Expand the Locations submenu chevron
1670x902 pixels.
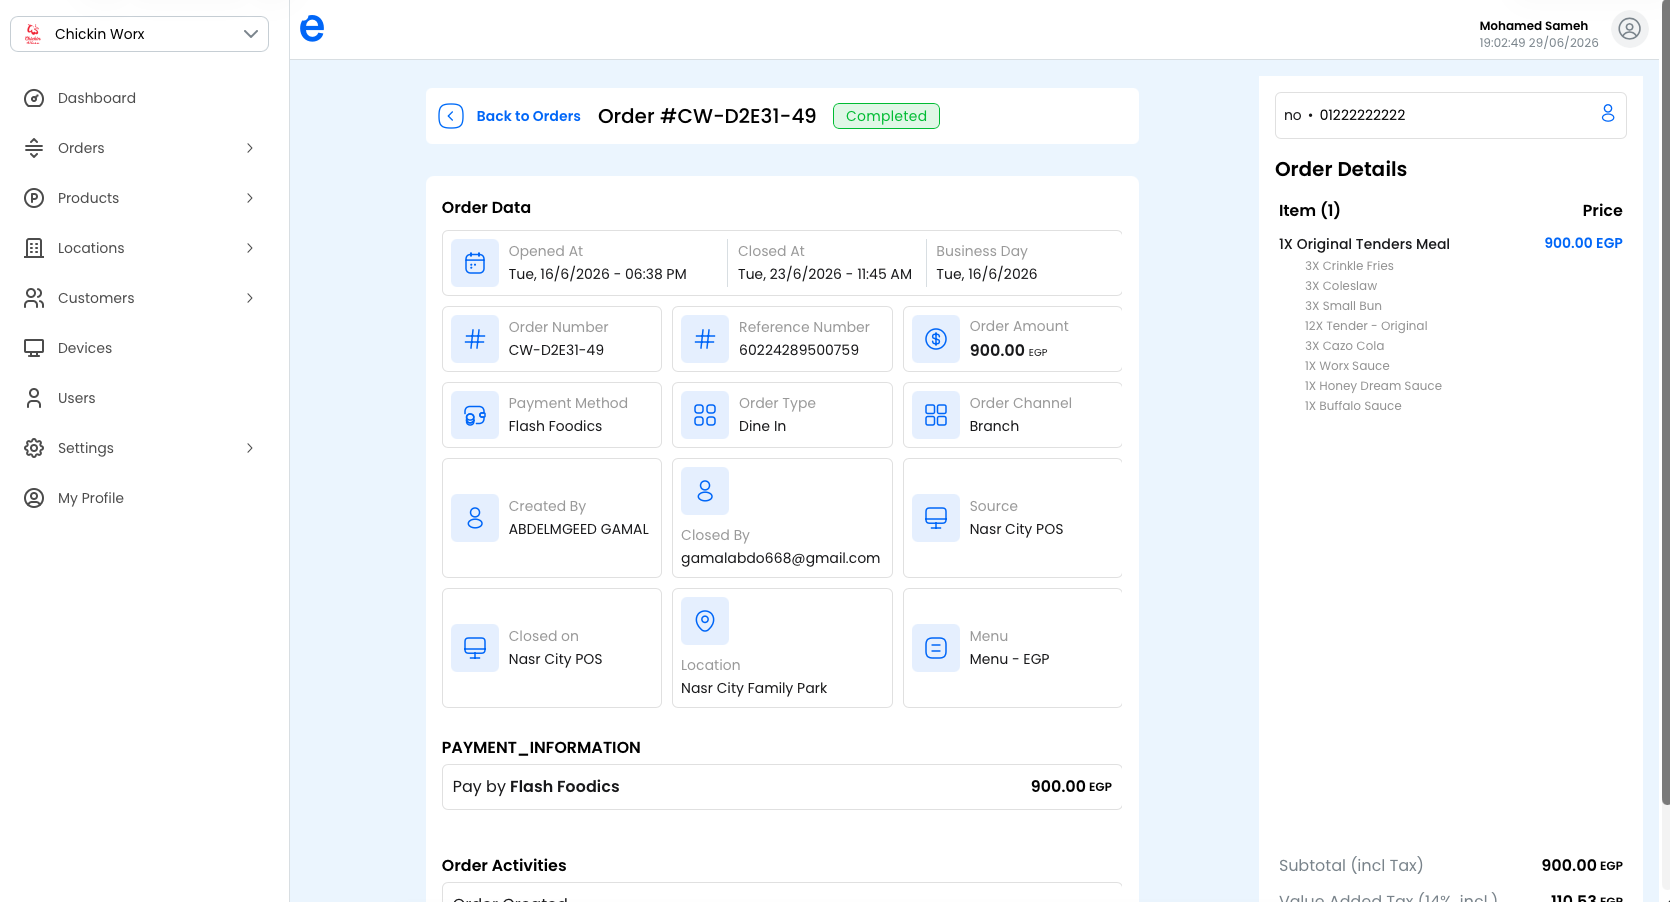coord(250,248)
